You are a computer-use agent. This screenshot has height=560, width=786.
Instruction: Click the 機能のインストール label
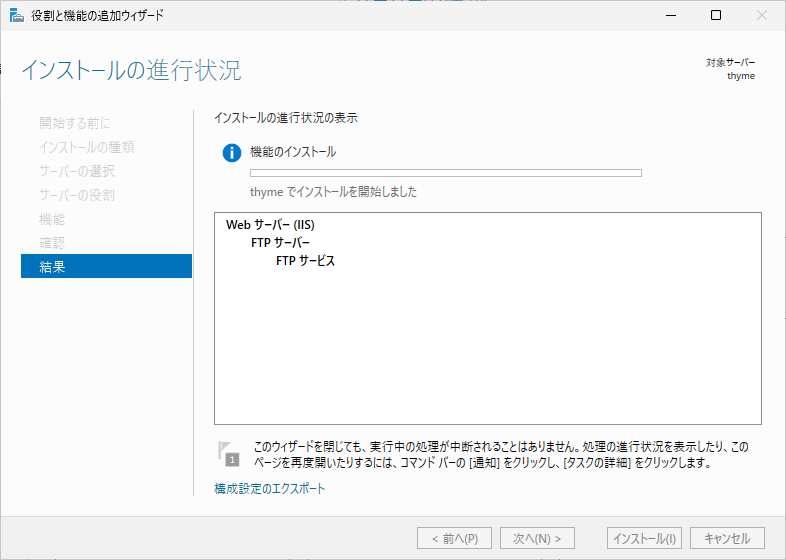pos(293,152)
